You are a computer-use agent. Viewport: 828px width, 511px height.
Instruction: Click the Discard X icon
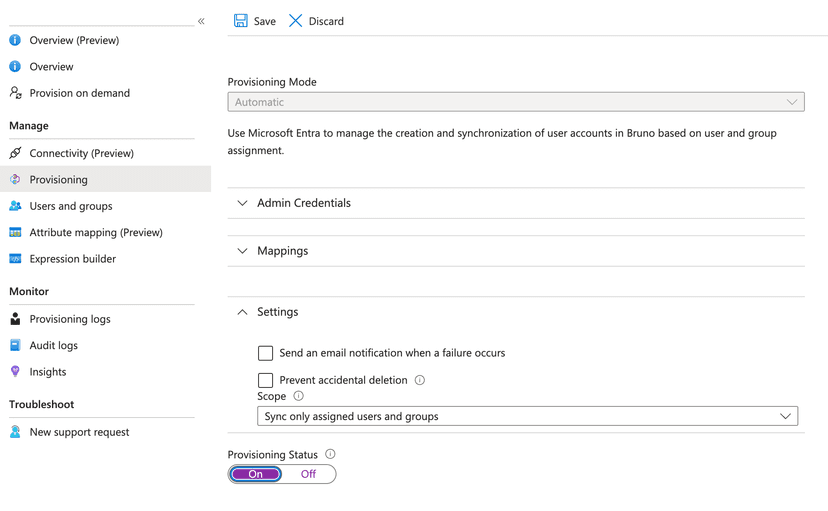[x=296, y=21]
